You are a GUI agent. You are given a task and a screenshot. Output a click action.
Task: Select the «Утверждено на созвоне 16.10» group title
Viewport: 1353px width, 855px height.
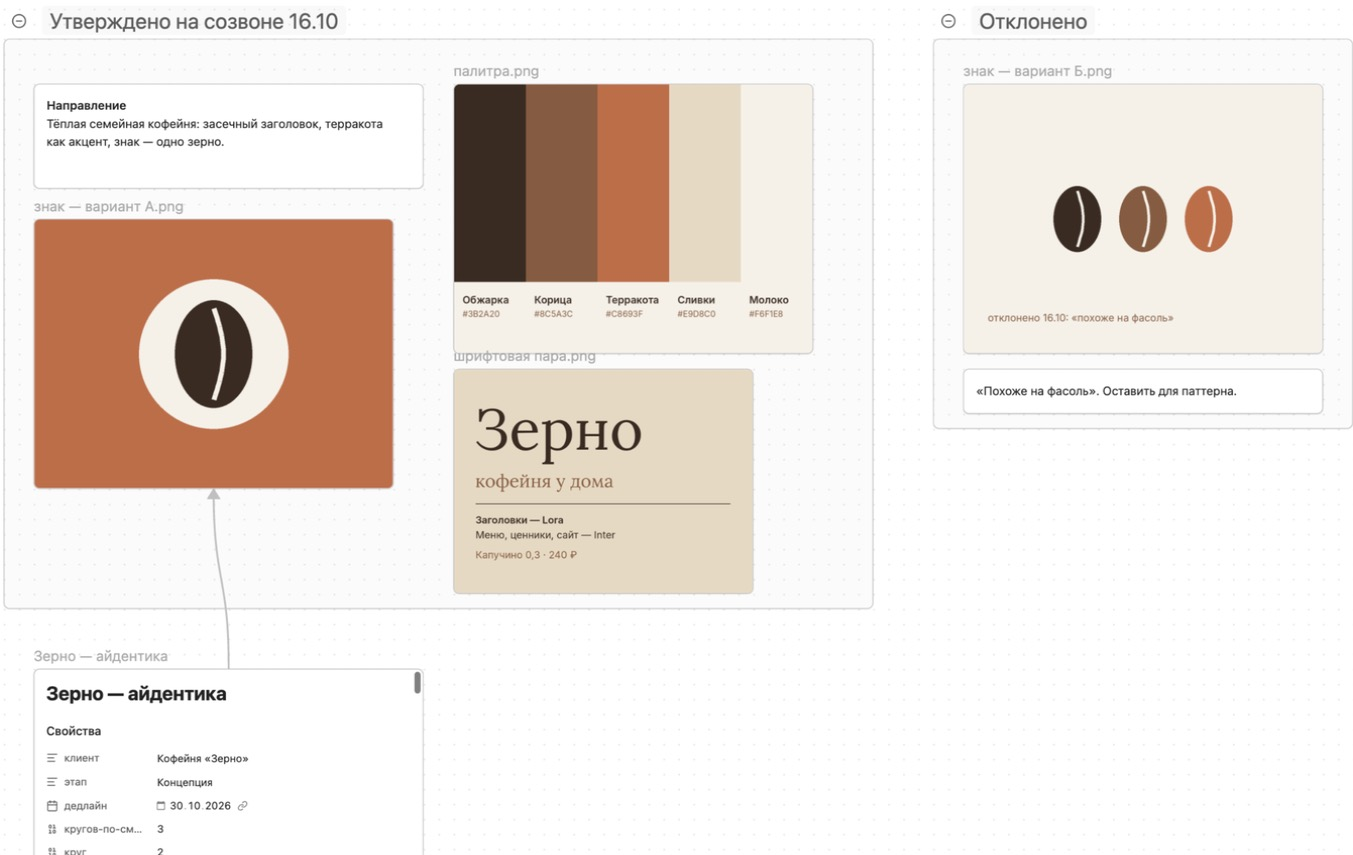point(193,21)
